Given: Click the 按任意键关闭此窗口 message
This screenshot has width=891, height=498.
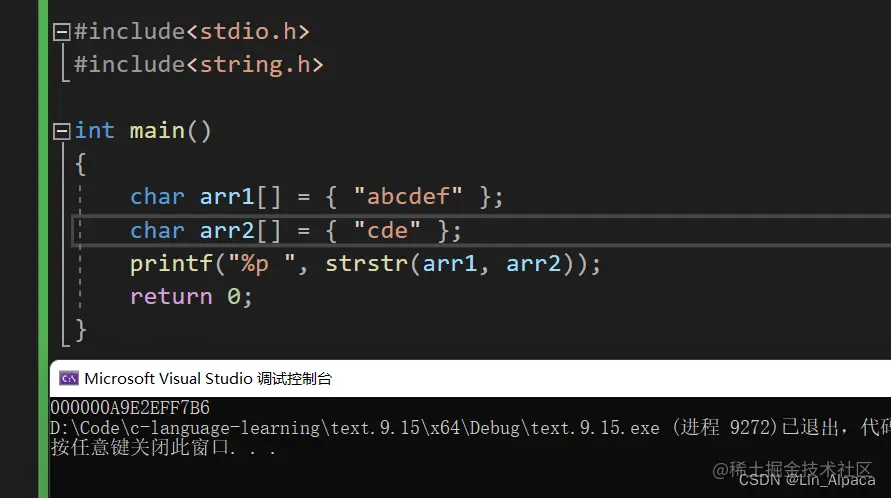Looking at the screenshot, I should coord(163,447).
